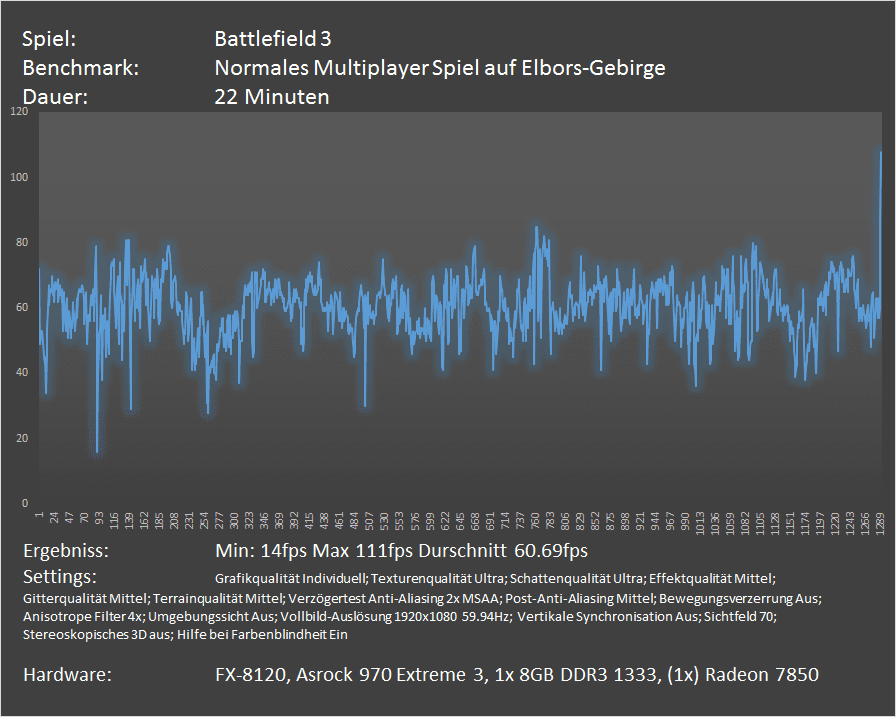Click the y-axis label '0'
Viewport: 896px width, 717px height.
tap(25, 503)
